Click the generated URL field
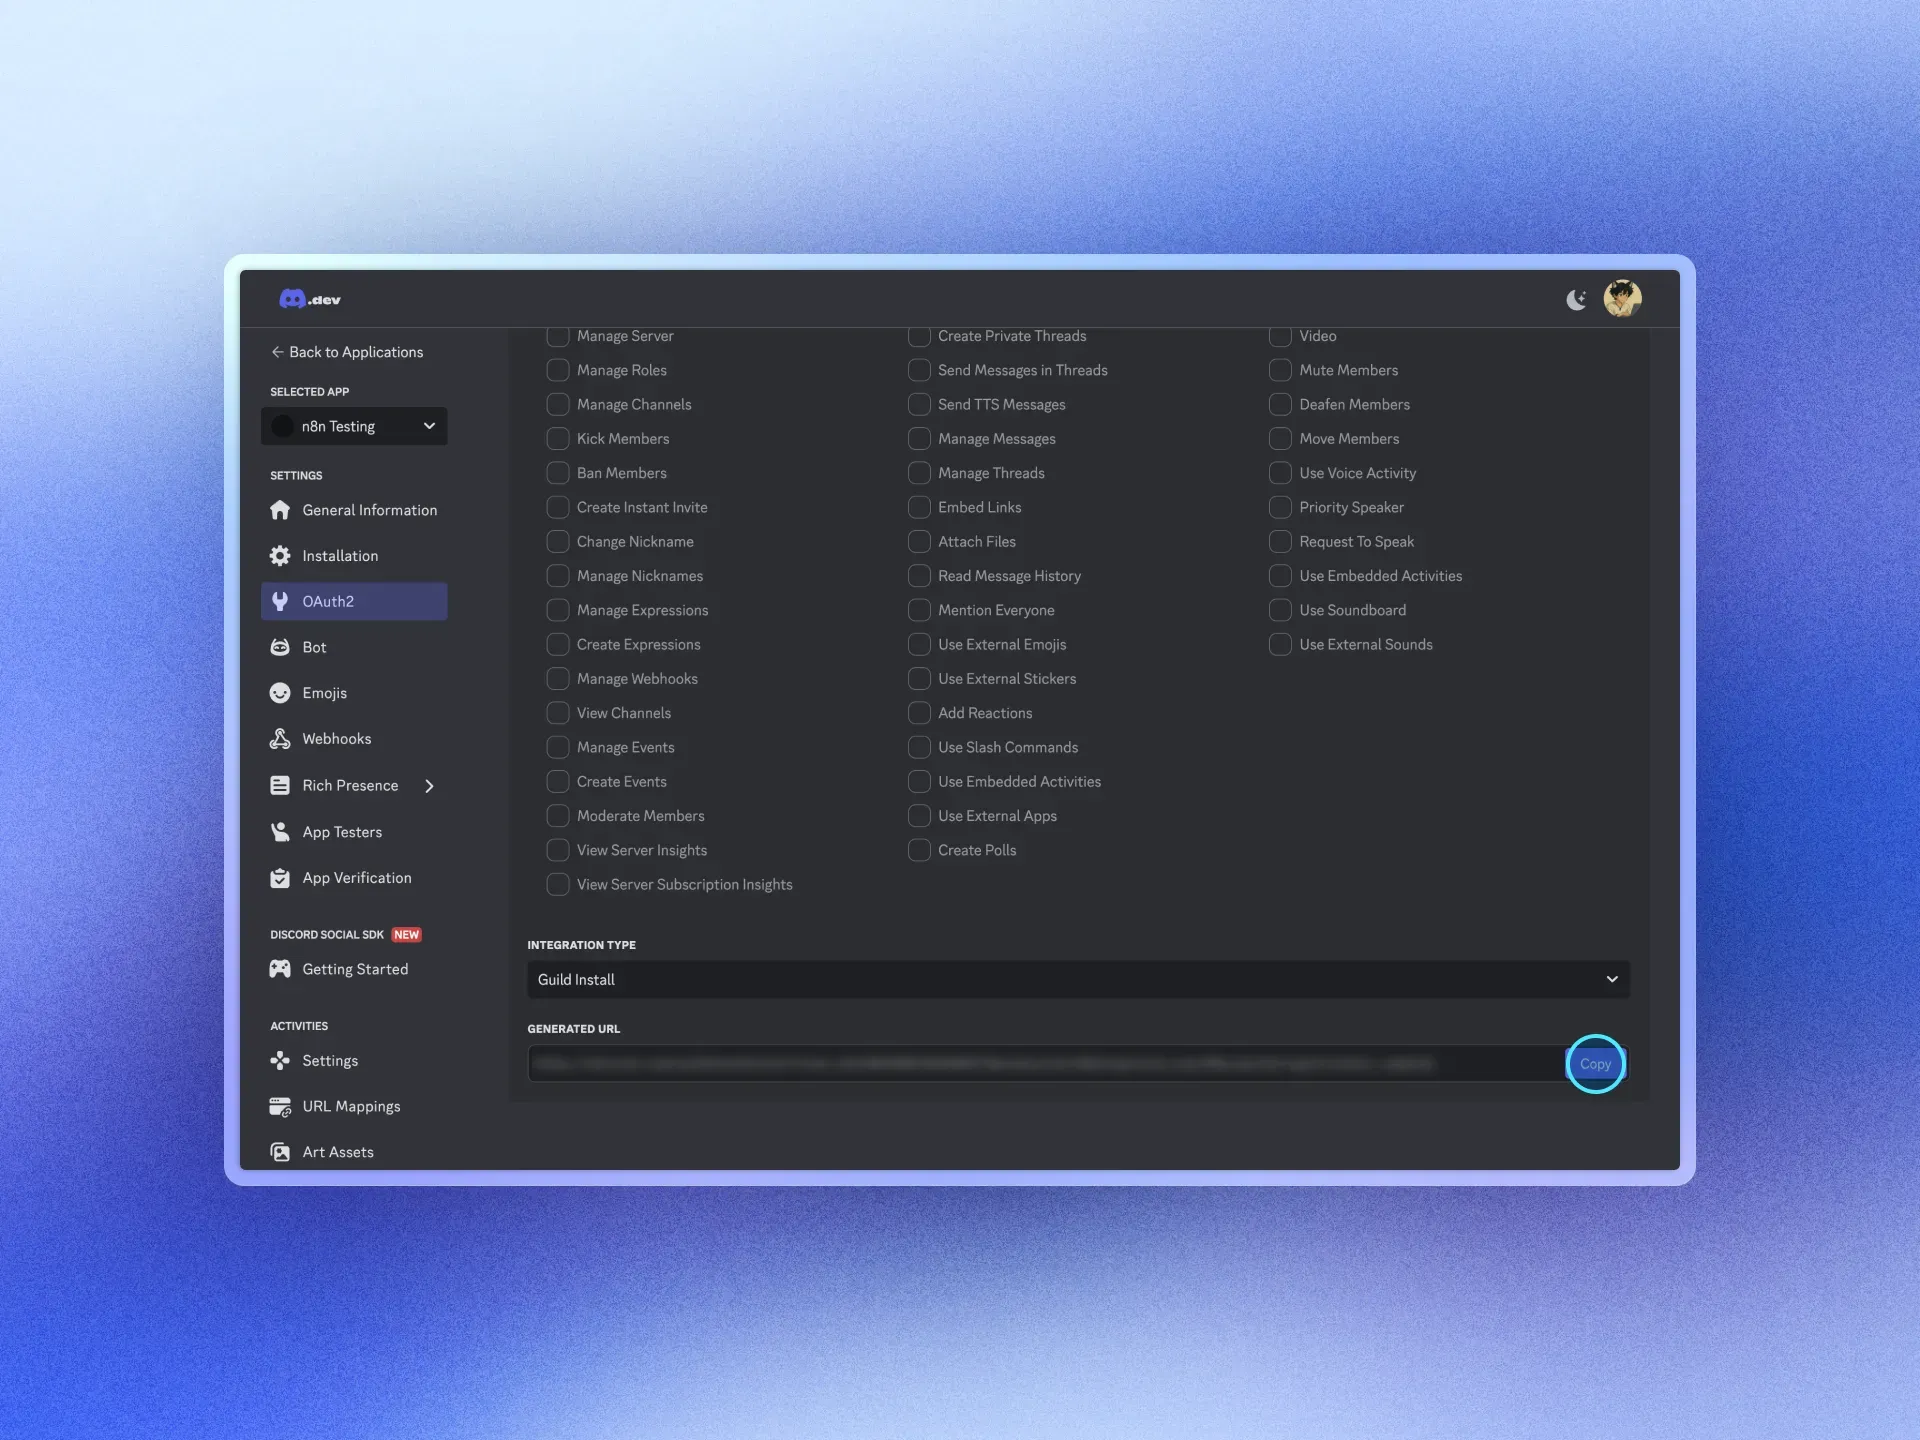Screen dimensions: 1920x1440 tap(1046, 1064)
